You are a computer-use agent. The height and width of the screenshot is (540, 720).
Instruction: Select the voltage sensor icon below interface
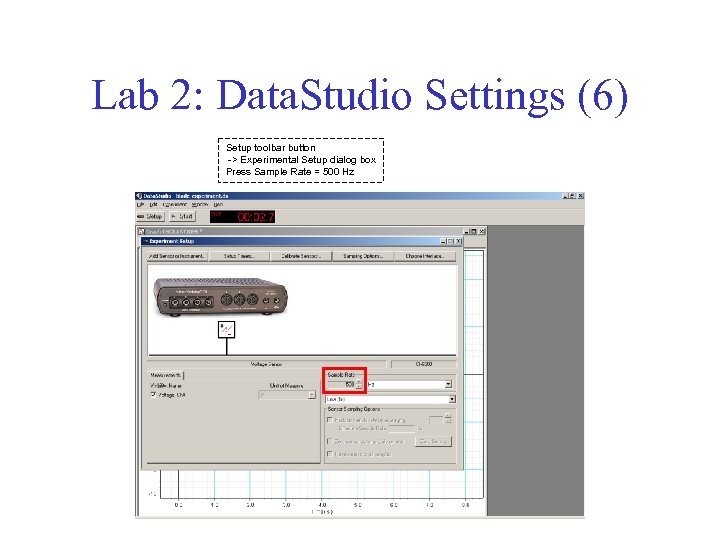point(226,330)
